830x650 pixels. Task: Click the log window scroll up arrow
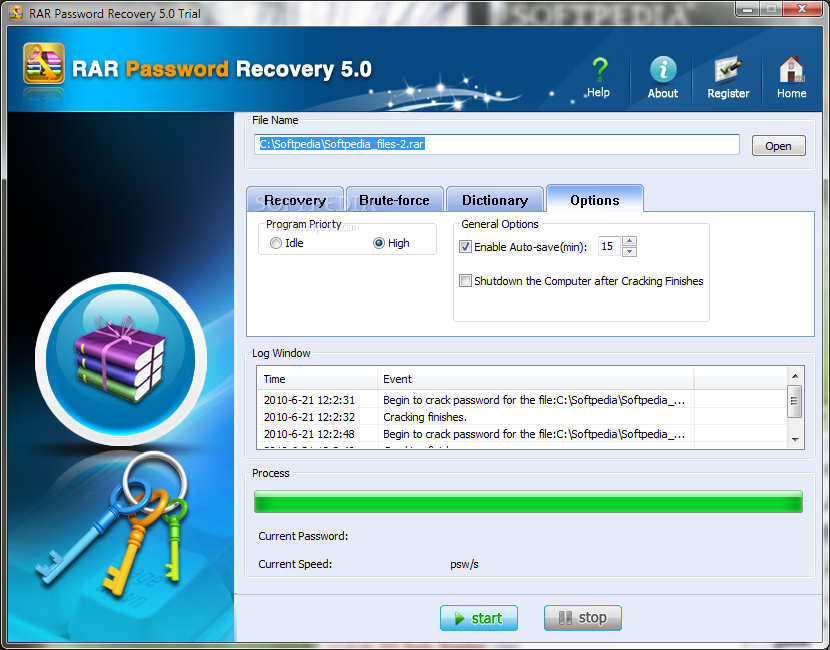795,376
